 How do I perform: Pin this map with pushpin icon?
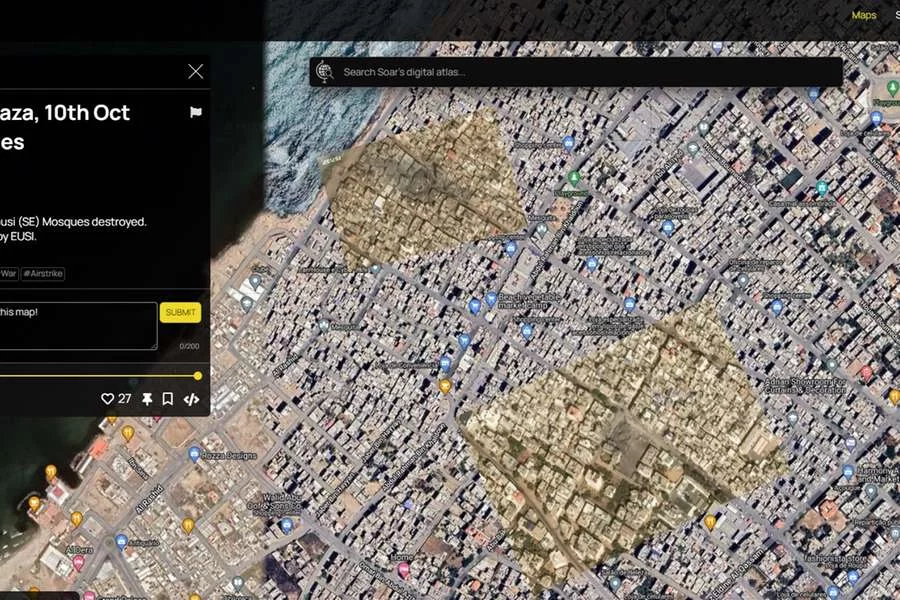coord(147,399)
